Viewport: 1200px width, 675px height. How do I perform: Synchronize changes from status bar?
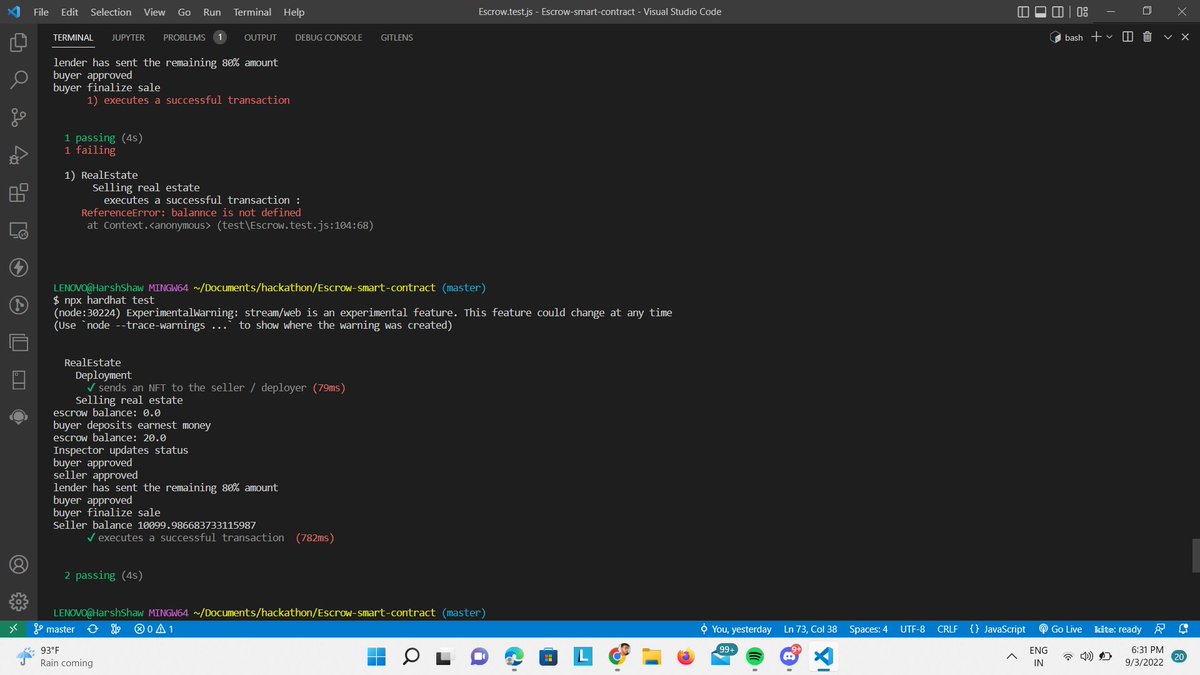click(93, 629)
